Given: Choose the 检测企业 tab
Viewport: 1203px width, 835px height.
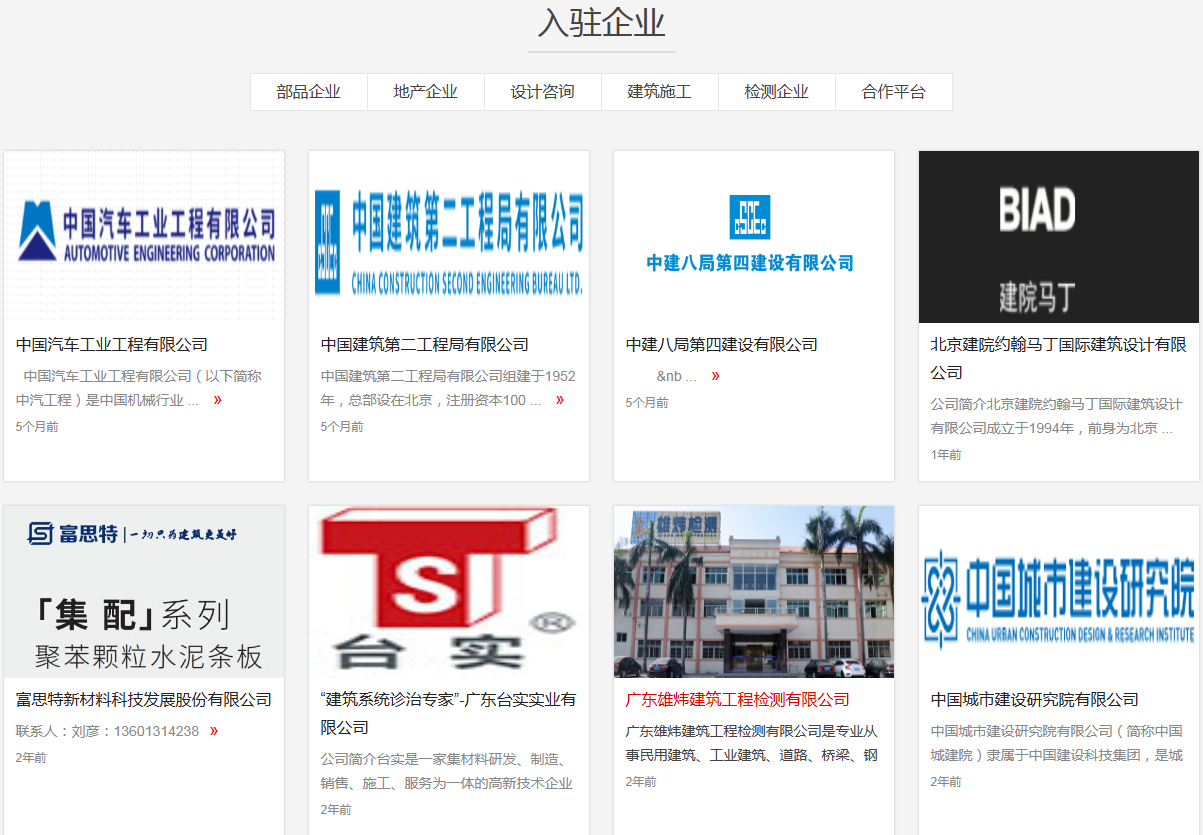Looking at the screenshot, I should [x=777, y=92].
